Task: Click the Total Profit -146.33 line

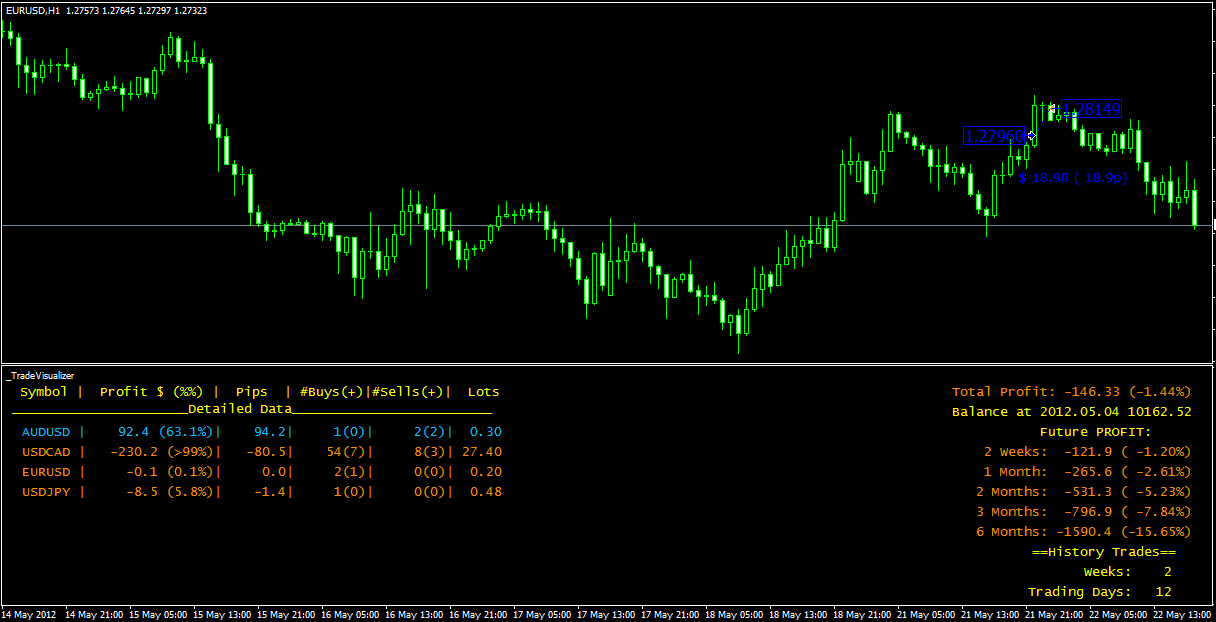Action: pyautogui.click(x=1071, y=392)
